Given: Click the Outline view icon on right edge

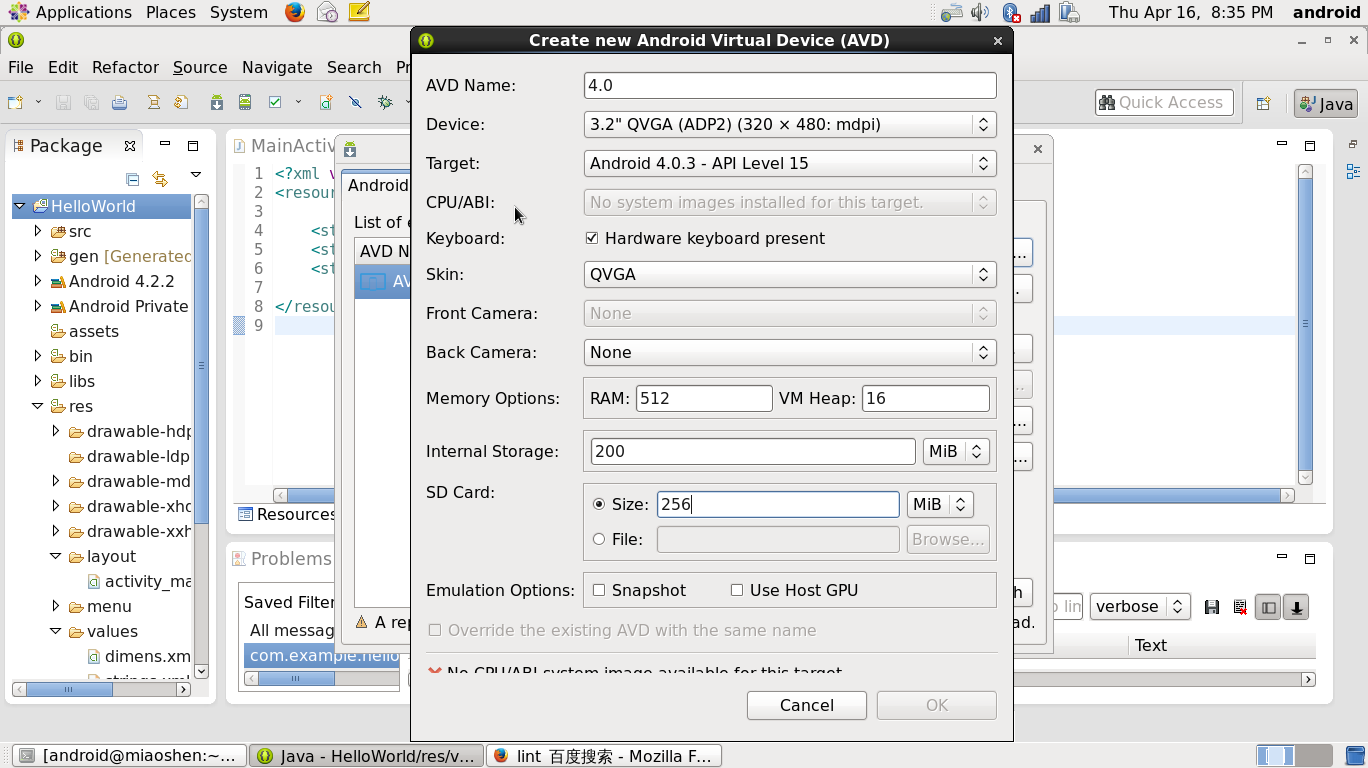Looking at the screenshot, I should tap(1355, 172).
